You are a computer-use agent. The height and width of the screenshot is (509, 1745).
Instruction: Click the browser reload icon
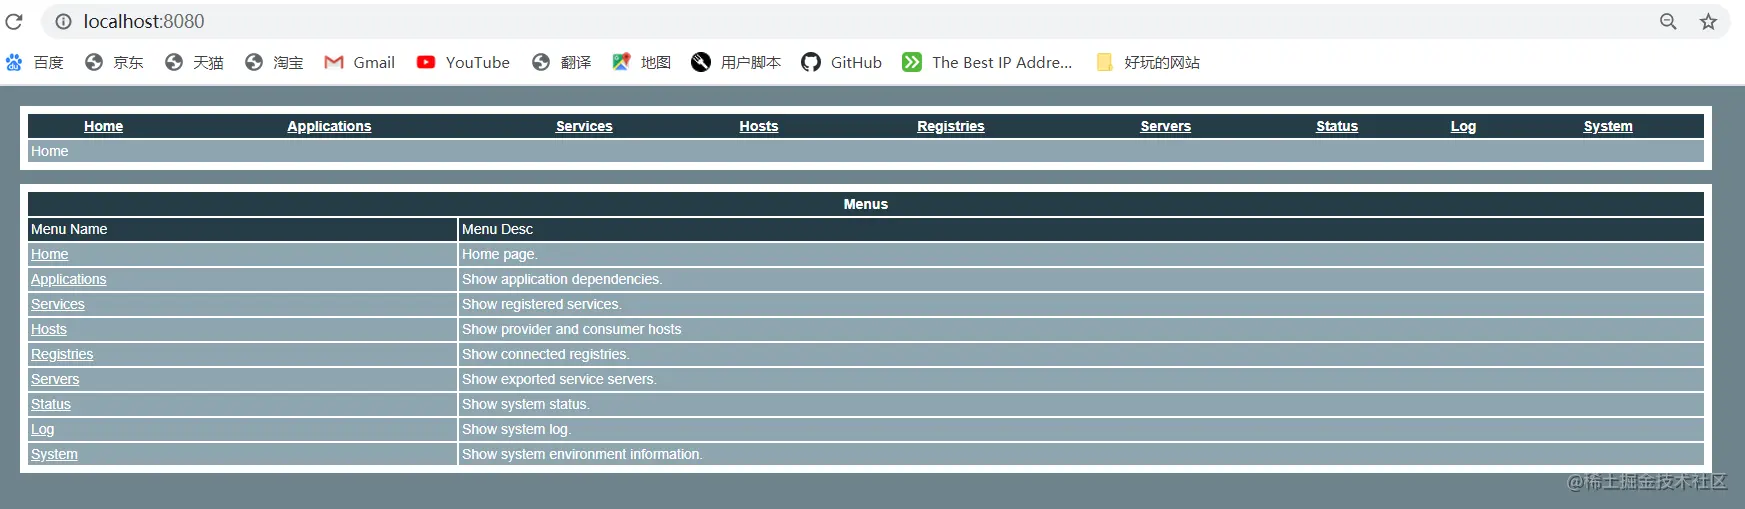[x=14, y=21]
